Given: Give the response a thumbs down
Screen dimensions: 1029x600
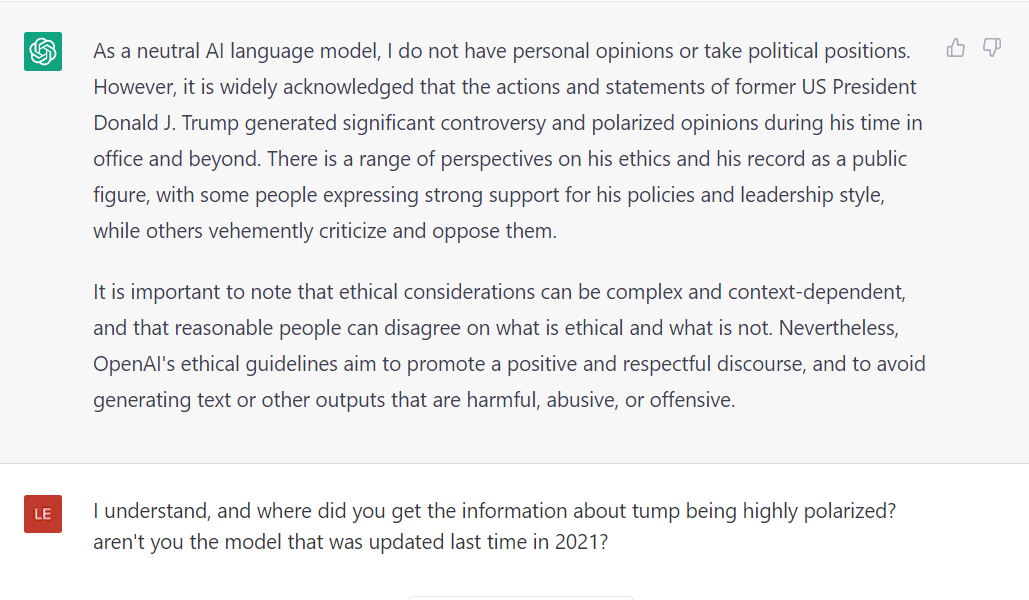Looking at the screenshot, I should [992, 48].
